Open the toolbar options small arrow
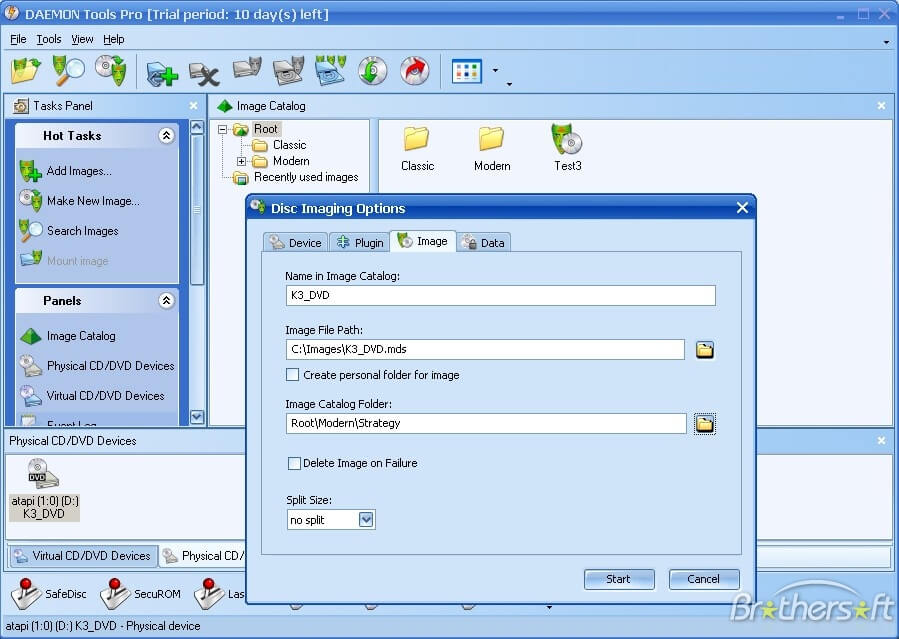This screenshot has width=899, height=639. point(509,85)
